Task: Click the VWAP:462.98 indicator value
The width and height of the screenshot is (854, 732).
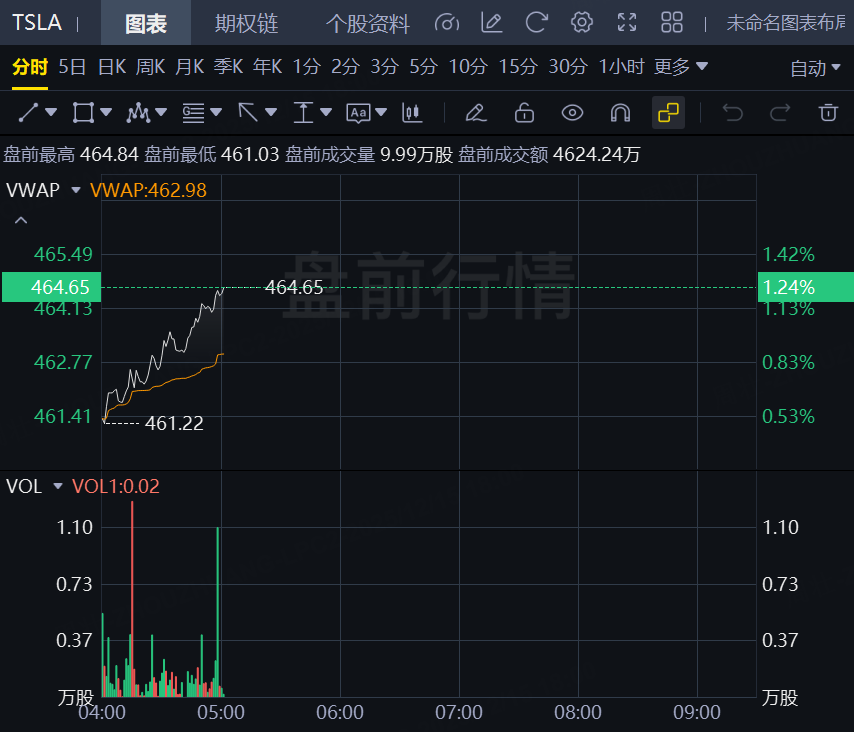Action: click(x=148, y=190)
